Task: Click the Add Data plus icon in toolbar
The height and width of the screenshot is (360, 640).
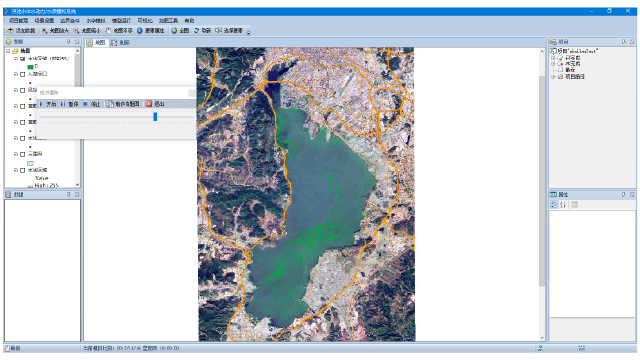Action: point(11,31)
